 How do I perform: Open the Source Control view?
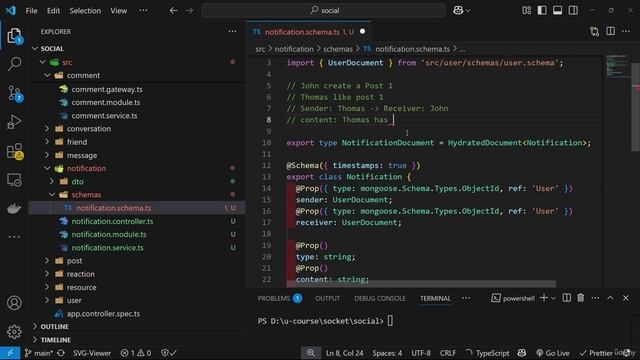coord(14,93)
